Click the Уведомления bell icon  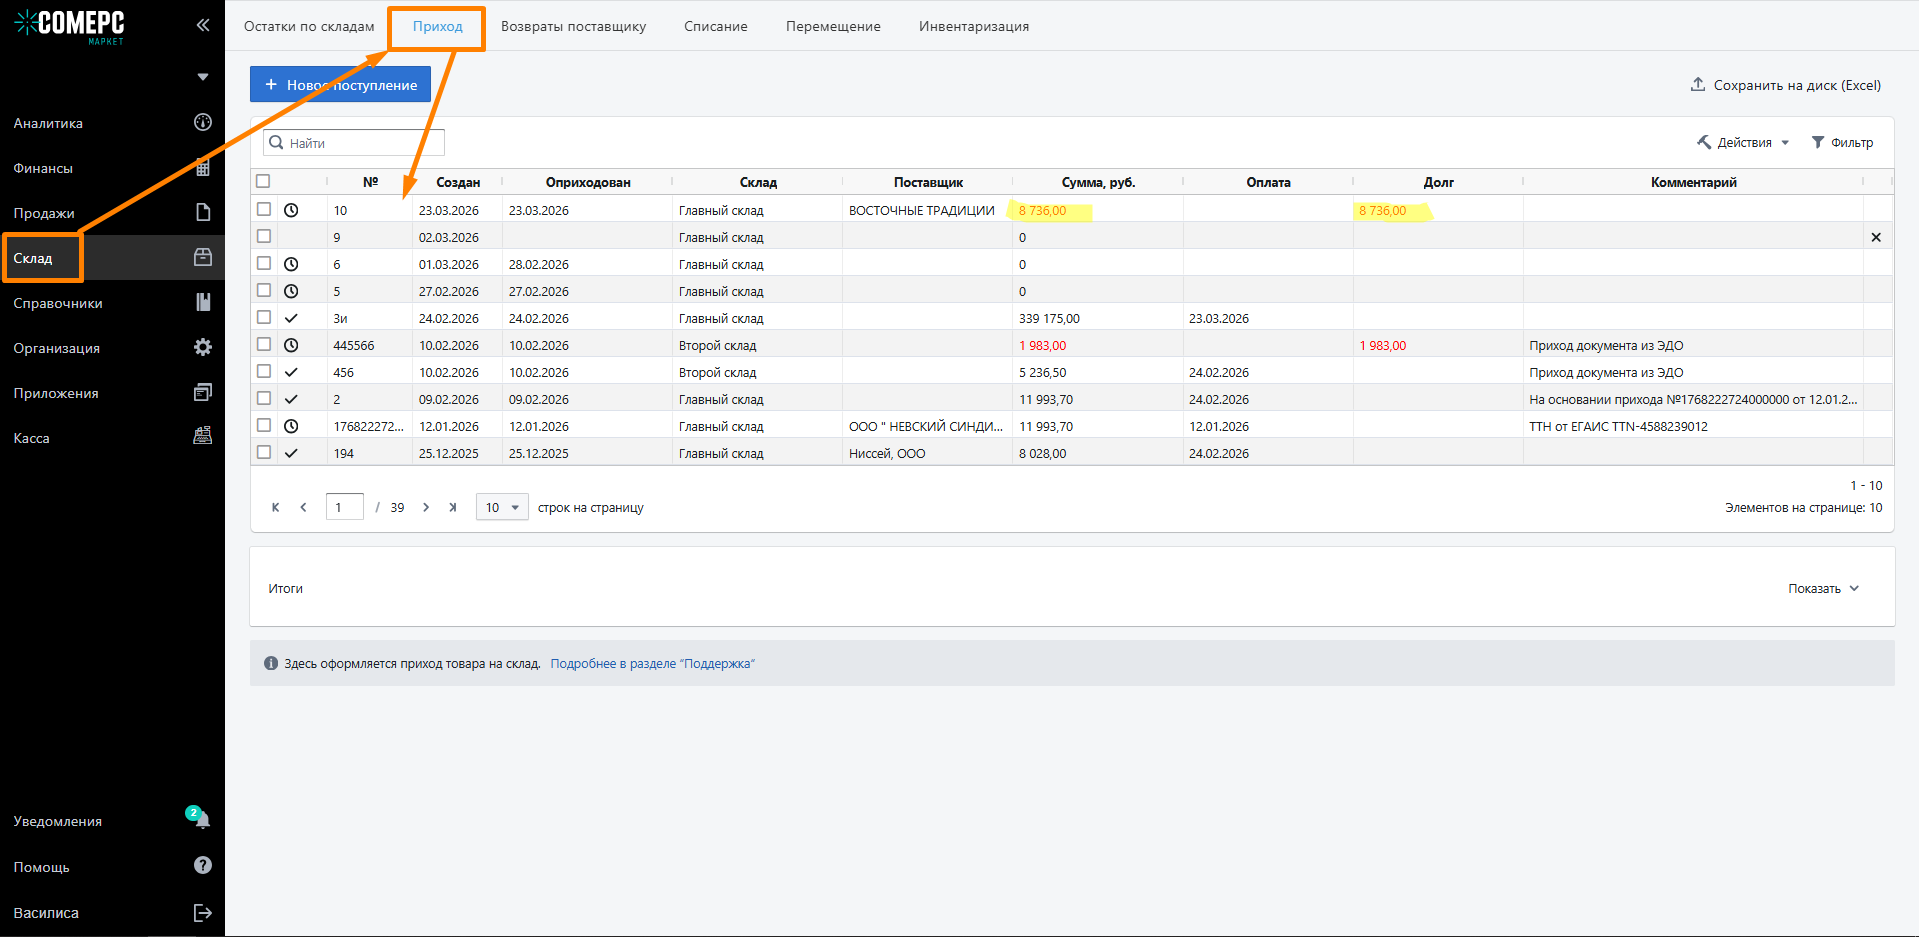202,820
